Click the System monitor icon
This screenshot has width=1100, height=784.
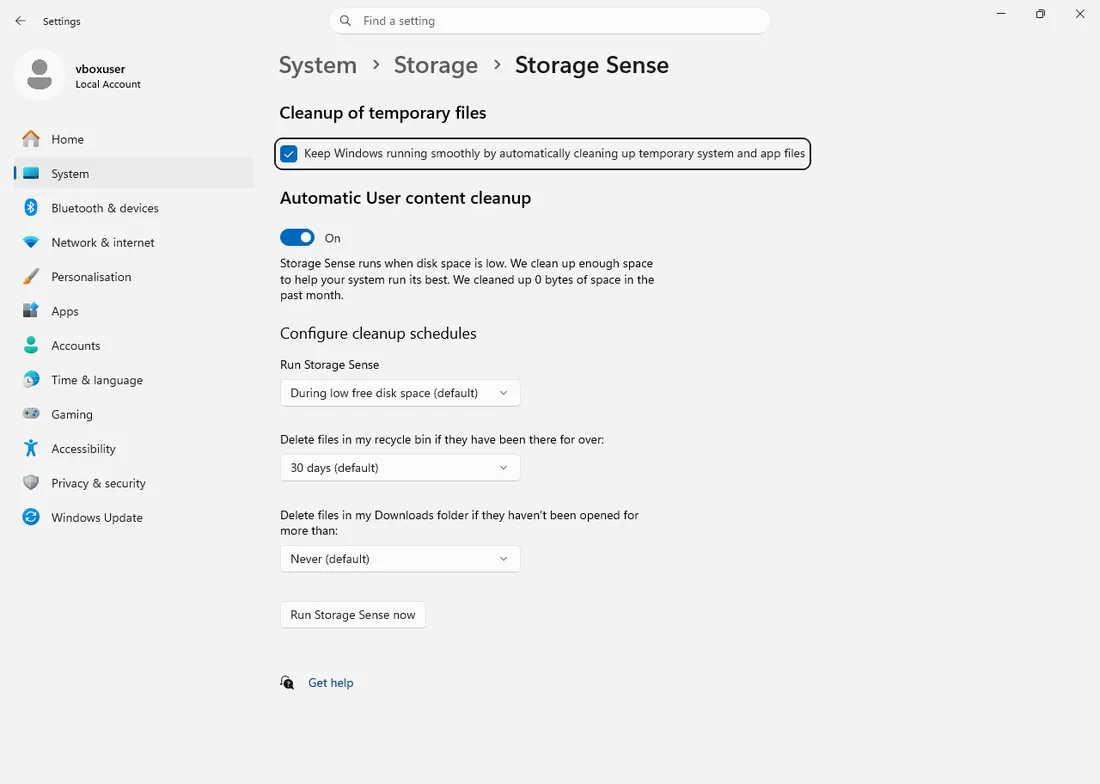click(31, 173)
